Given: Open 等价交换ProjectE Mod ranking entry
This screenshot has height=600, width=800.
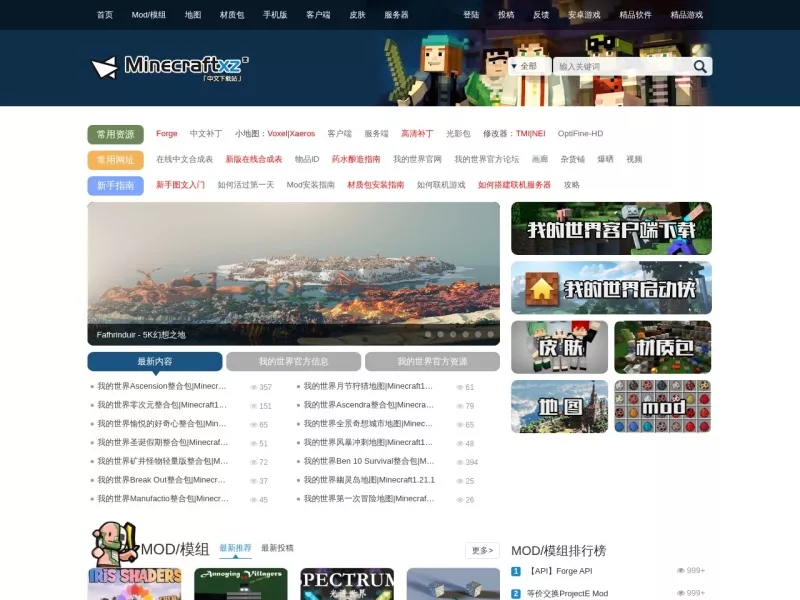Looking at the screenshot, I should pos(567,594).
